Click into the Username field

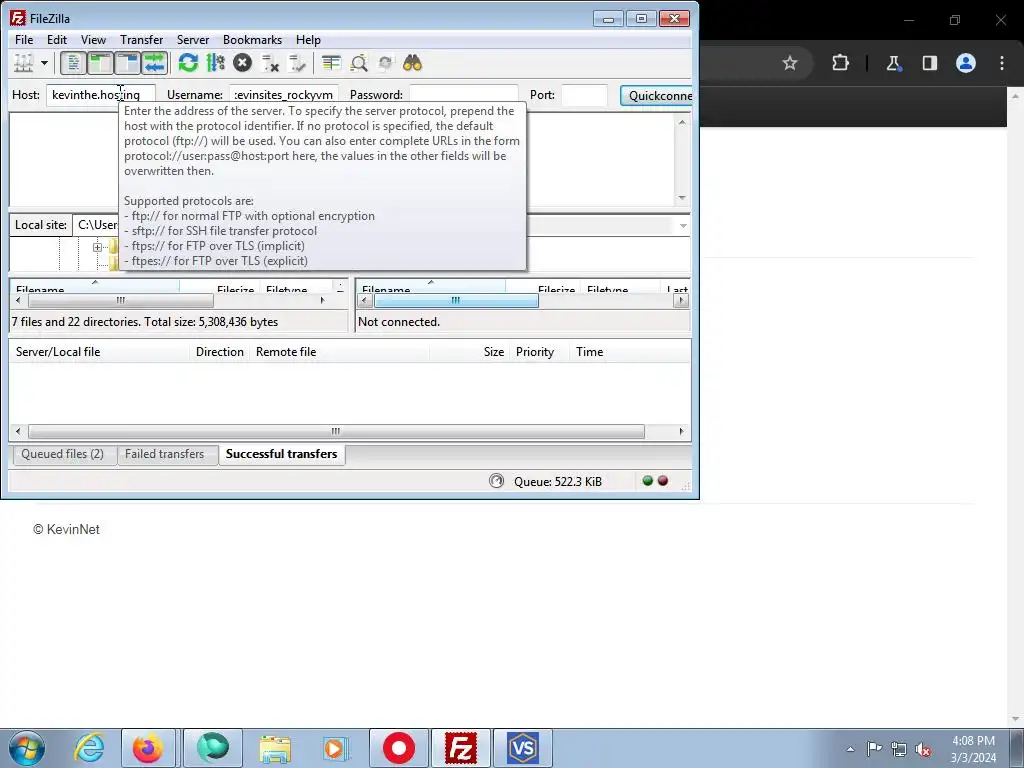click(283, 95)
